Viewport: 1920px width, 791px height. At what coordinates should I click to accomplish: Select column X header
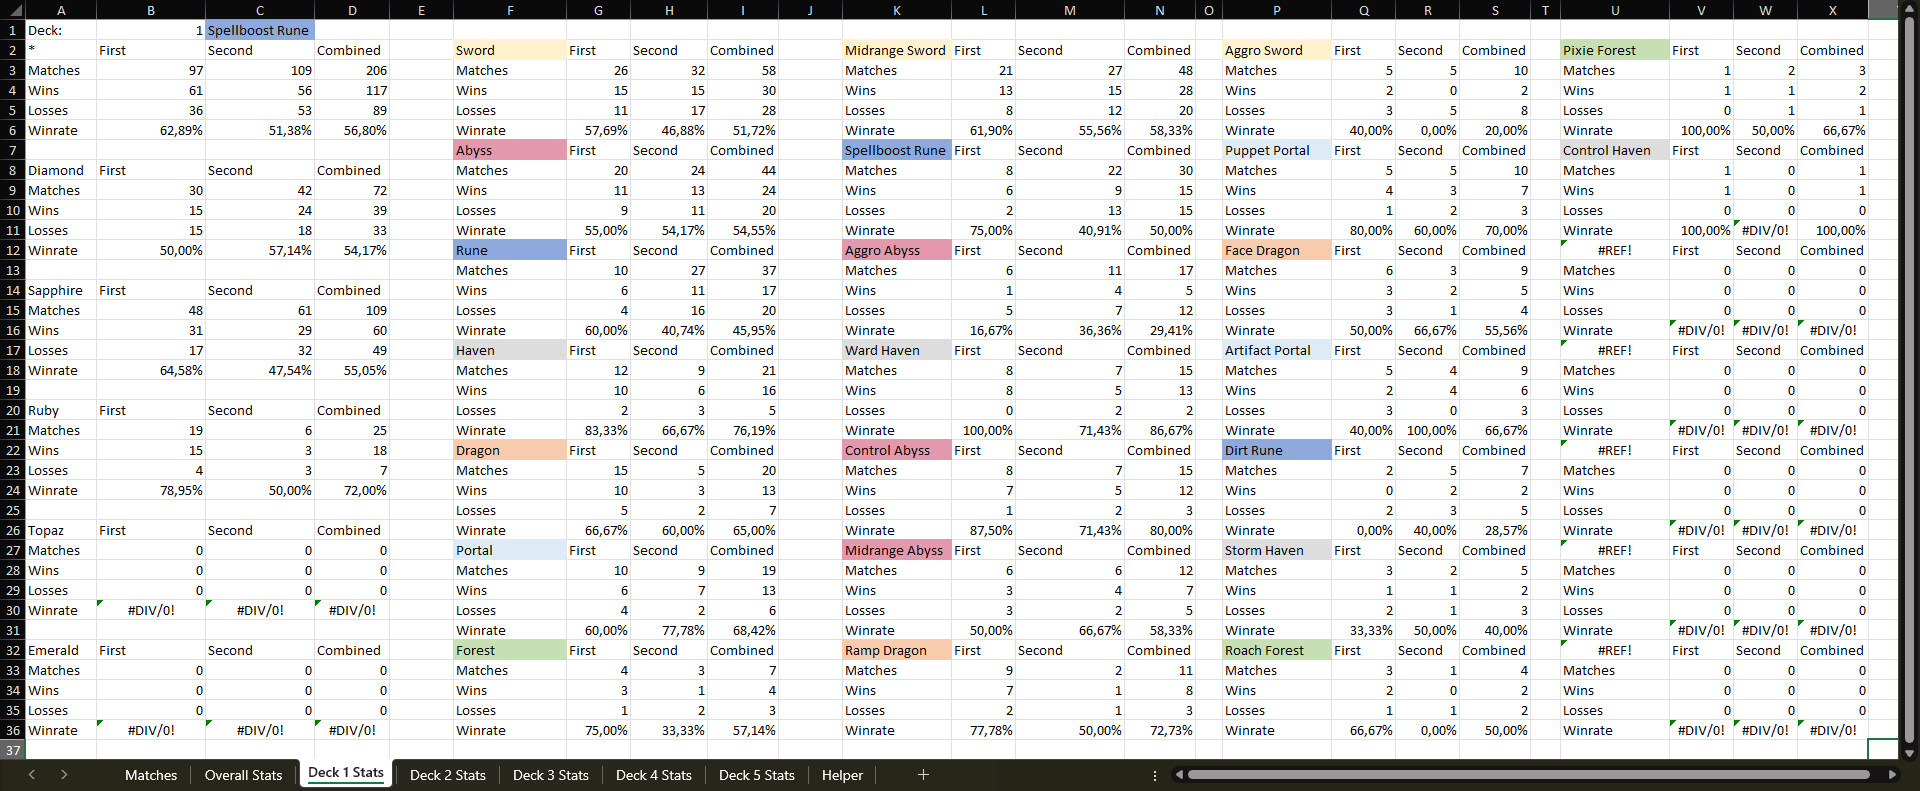coord(1832,10)
